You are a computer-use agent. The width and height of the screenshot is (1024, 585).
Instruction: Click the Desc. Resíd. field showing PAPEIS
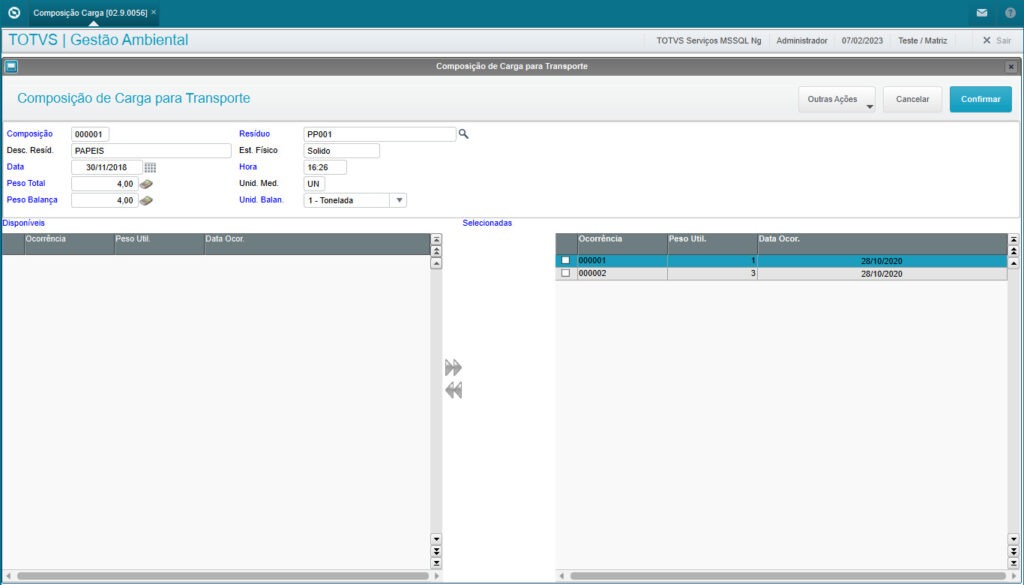[x=152, y=151]
